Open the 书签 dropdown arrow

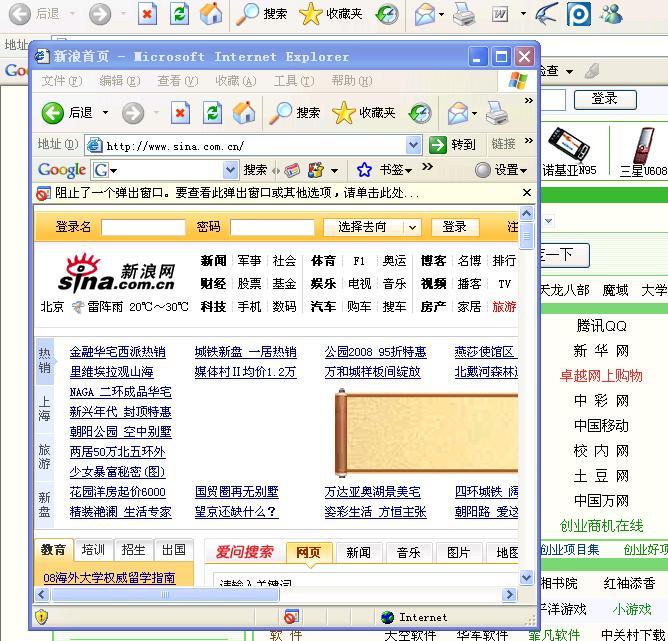click(x=409, y=171)
